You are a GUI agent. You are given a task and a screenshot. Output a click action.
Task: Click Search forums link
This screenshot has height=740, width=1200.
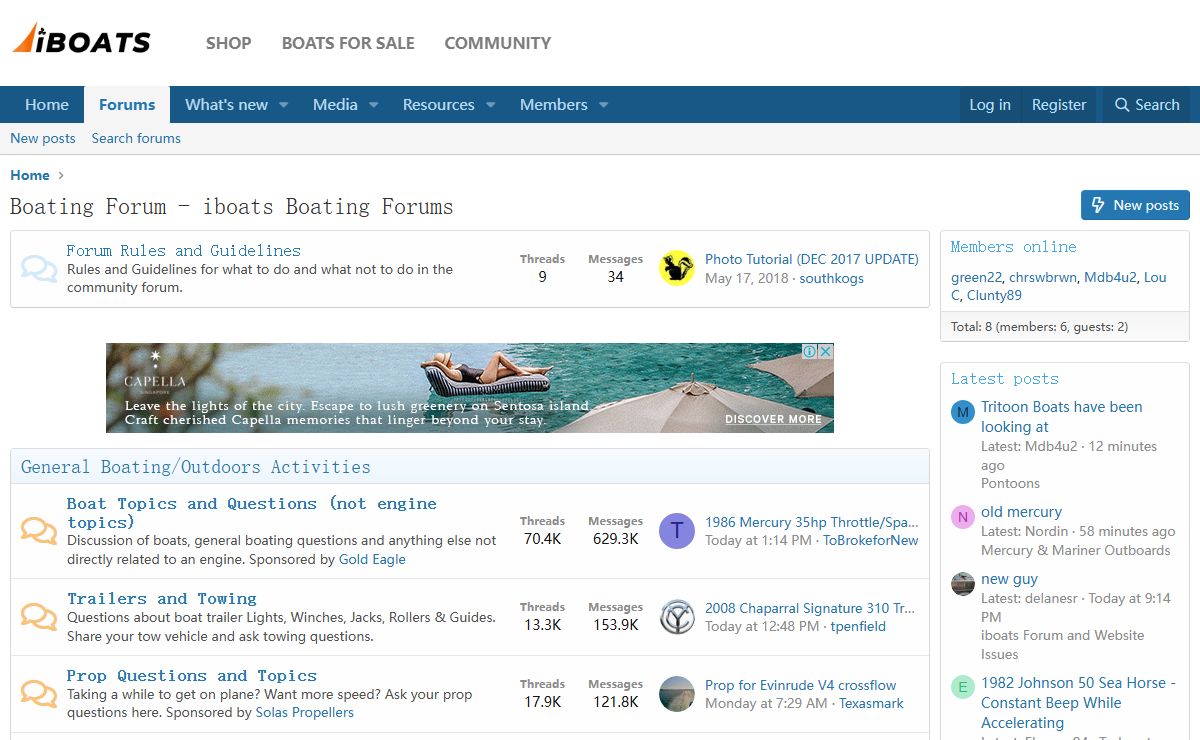(x=136, y=138)
